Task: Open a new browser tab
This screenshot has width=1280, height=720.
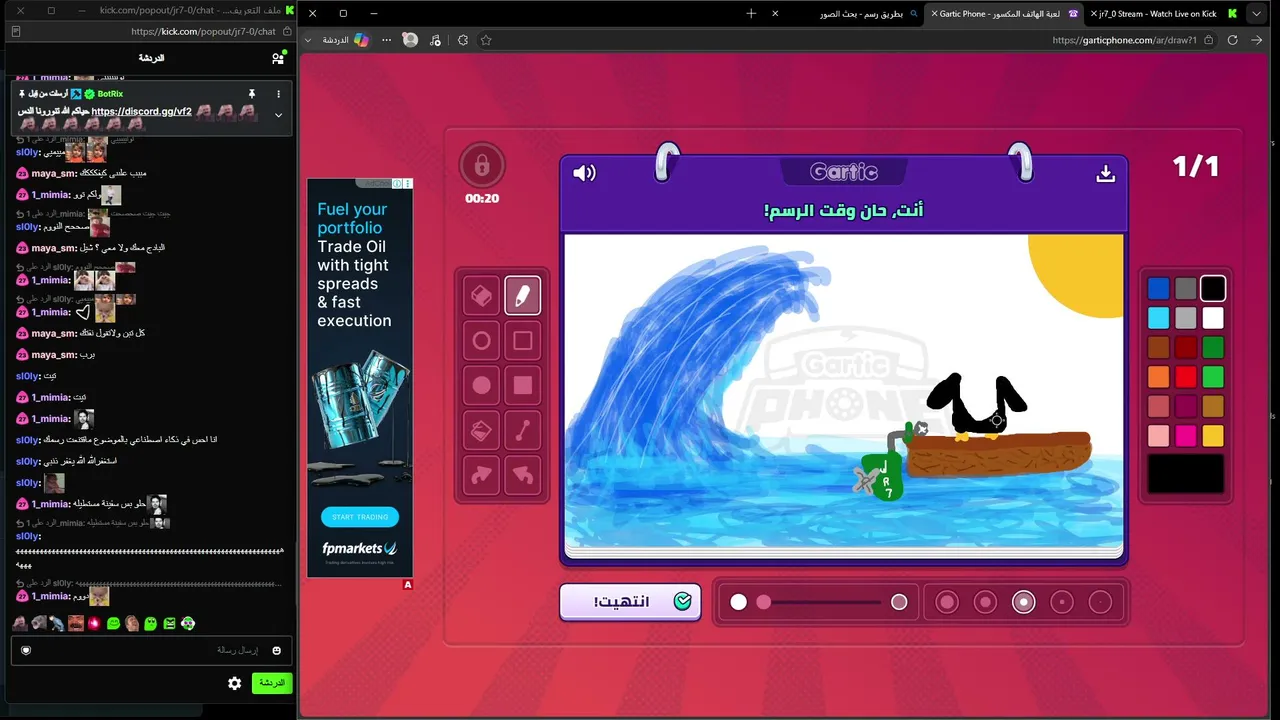Action: tap(751, 13)
